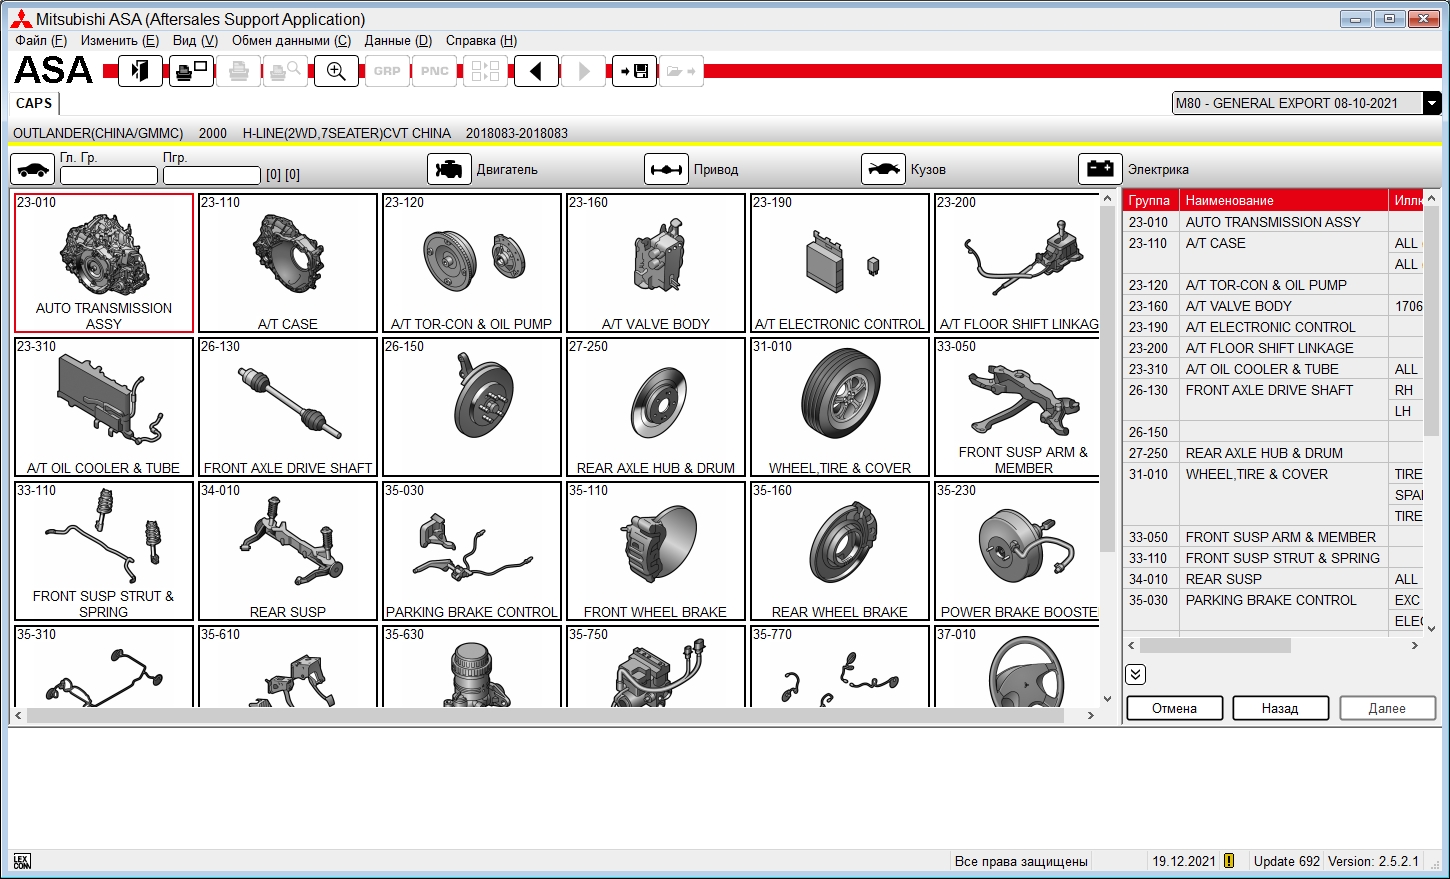Screen dimensions: 1450x879
Task: Click the back arrow toolbar icon
Action: 536,71
